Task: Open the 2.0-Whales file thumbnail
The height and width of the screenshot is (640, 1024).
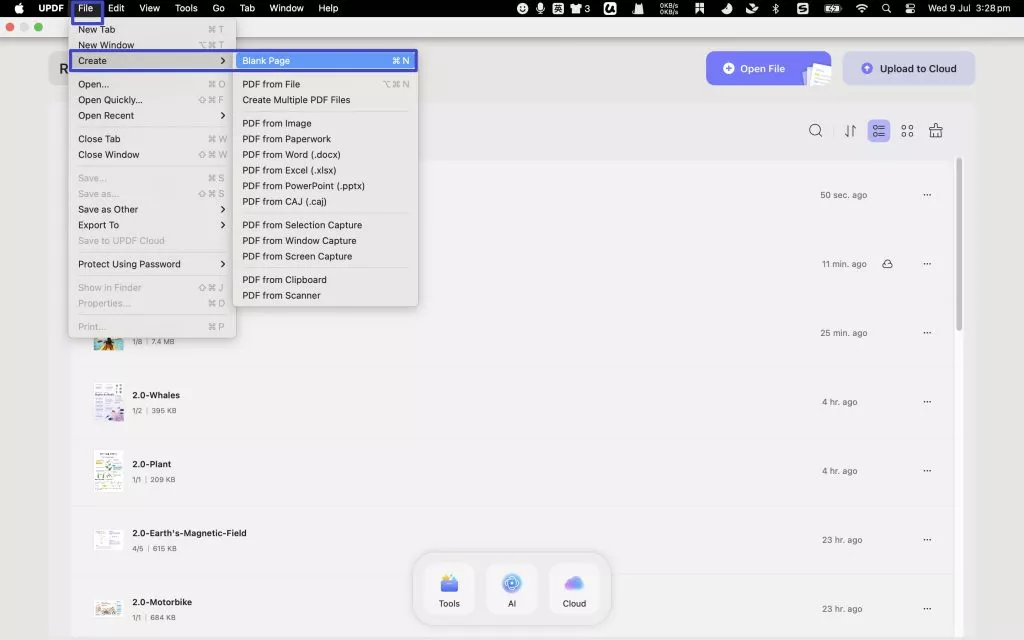Action: point(108,402)
